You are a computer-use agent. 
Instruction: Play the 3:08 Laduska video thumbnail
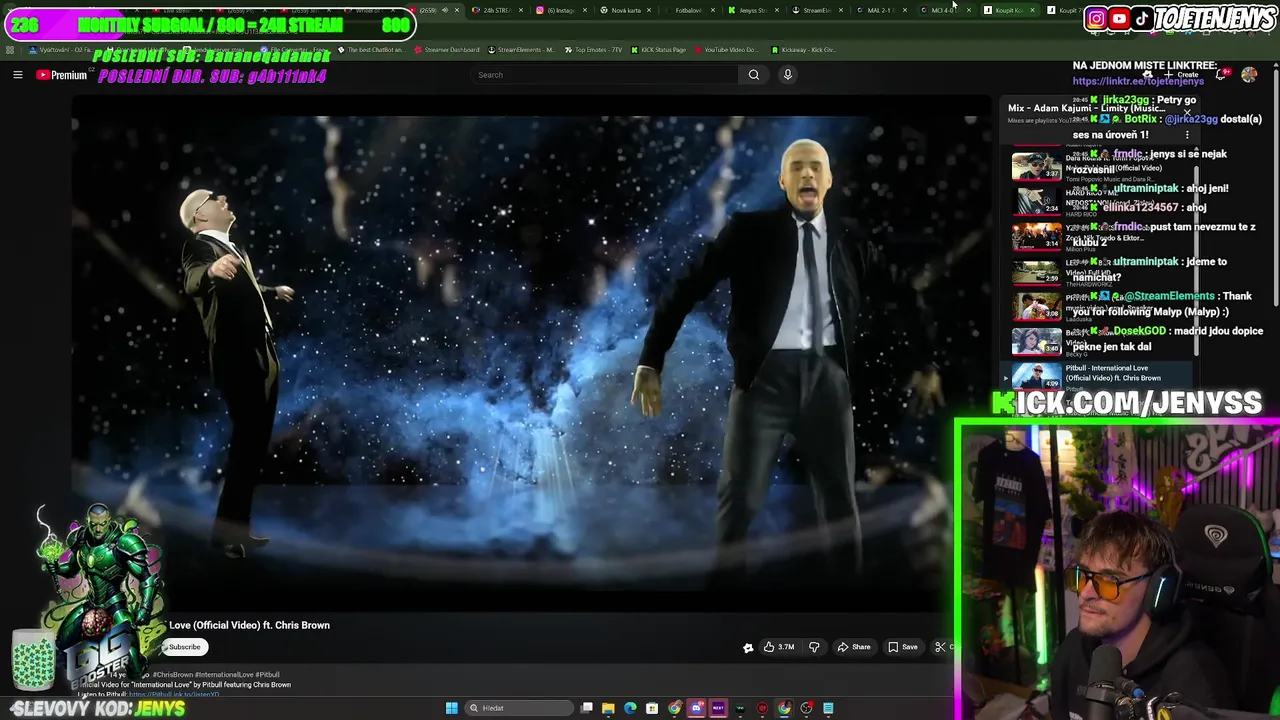coord(1036,307)
